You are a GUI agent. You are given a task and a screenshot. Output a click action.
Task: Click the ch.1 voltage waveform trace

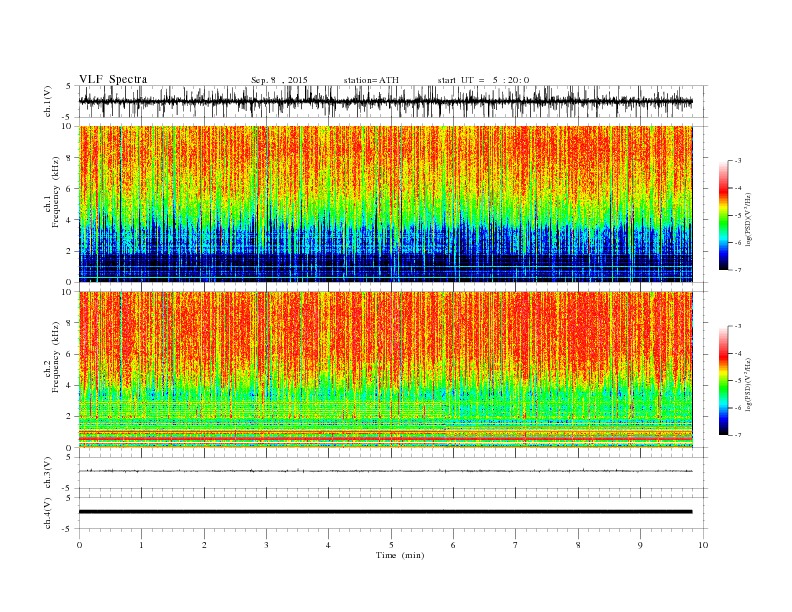click(x=385, y=101)
